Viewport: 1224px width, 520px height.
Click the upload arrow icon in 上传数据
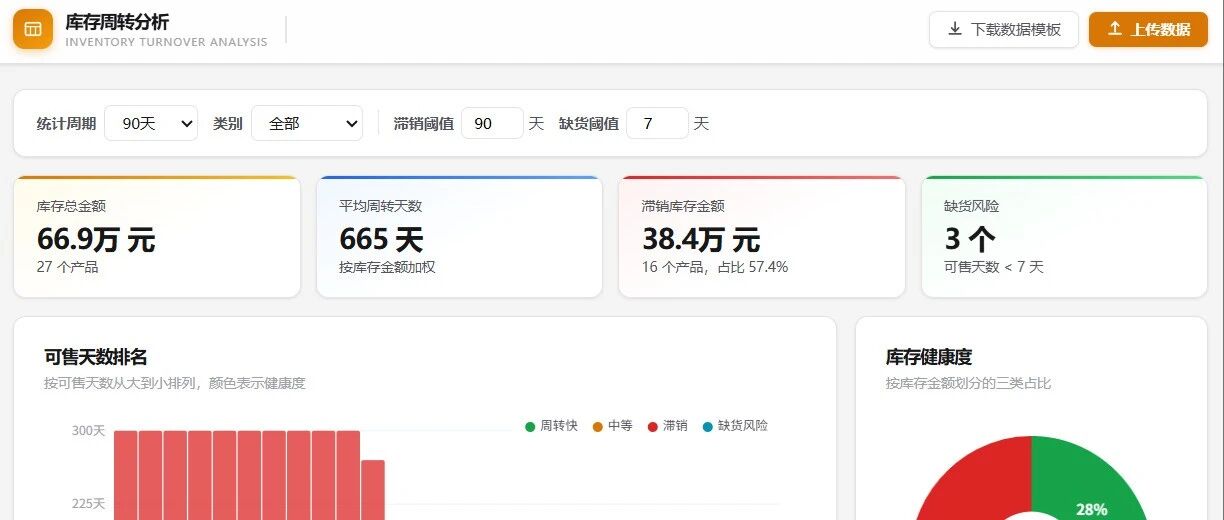coord(1115,29)
